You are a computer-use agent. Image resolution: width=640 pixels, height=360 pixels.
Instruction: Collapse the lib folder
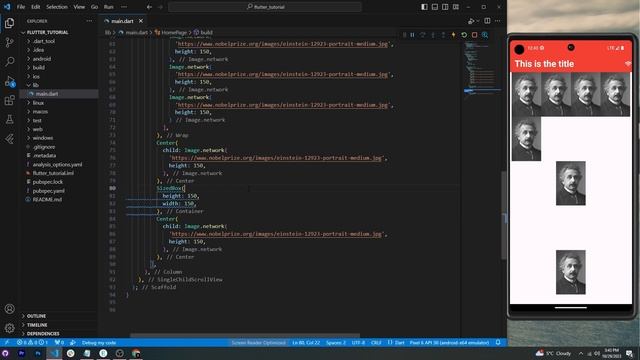click(36, 85)
